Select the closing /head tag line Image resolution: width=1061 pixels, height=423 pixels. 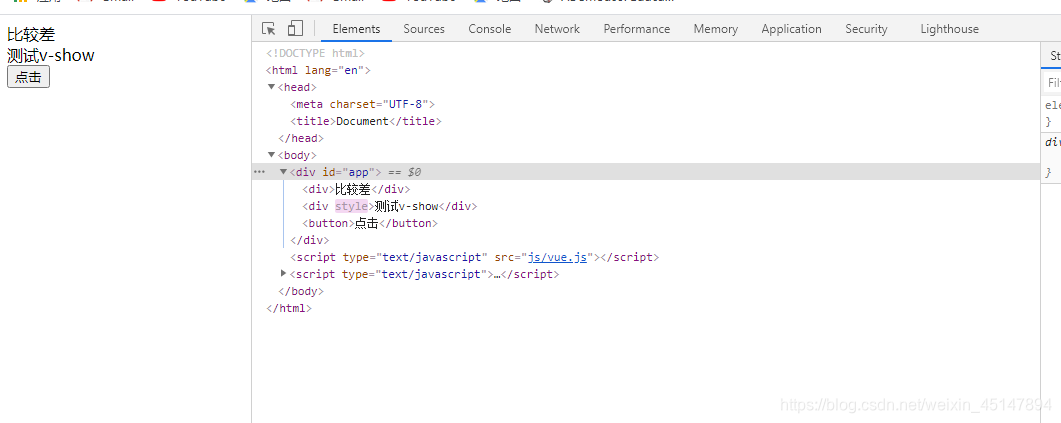(302, 138)
